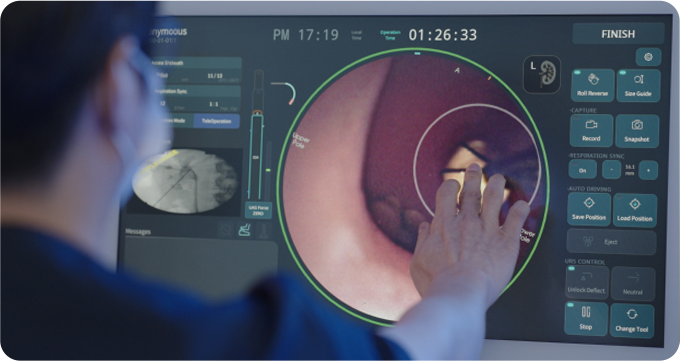Tap the 01:26:33 operation timer
The height and width of the screenshot is (361, 680).
[x=442, y=35]
